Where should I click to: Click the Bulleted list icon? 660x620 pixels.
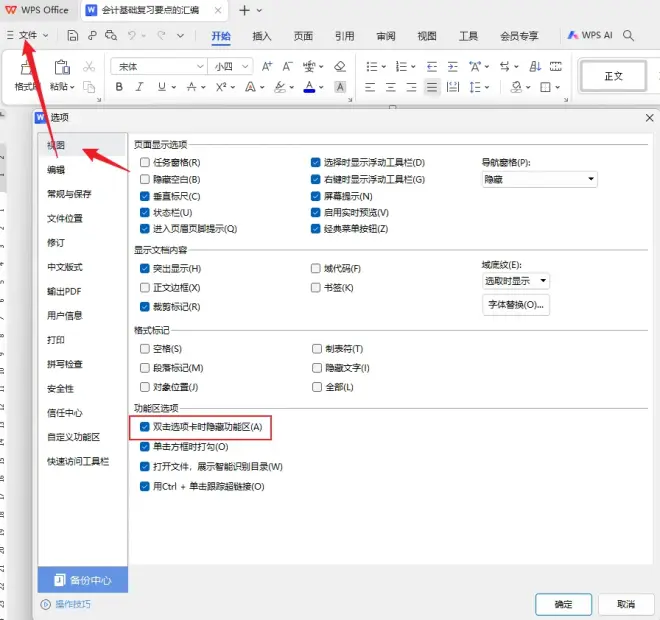tap(372, 67)
